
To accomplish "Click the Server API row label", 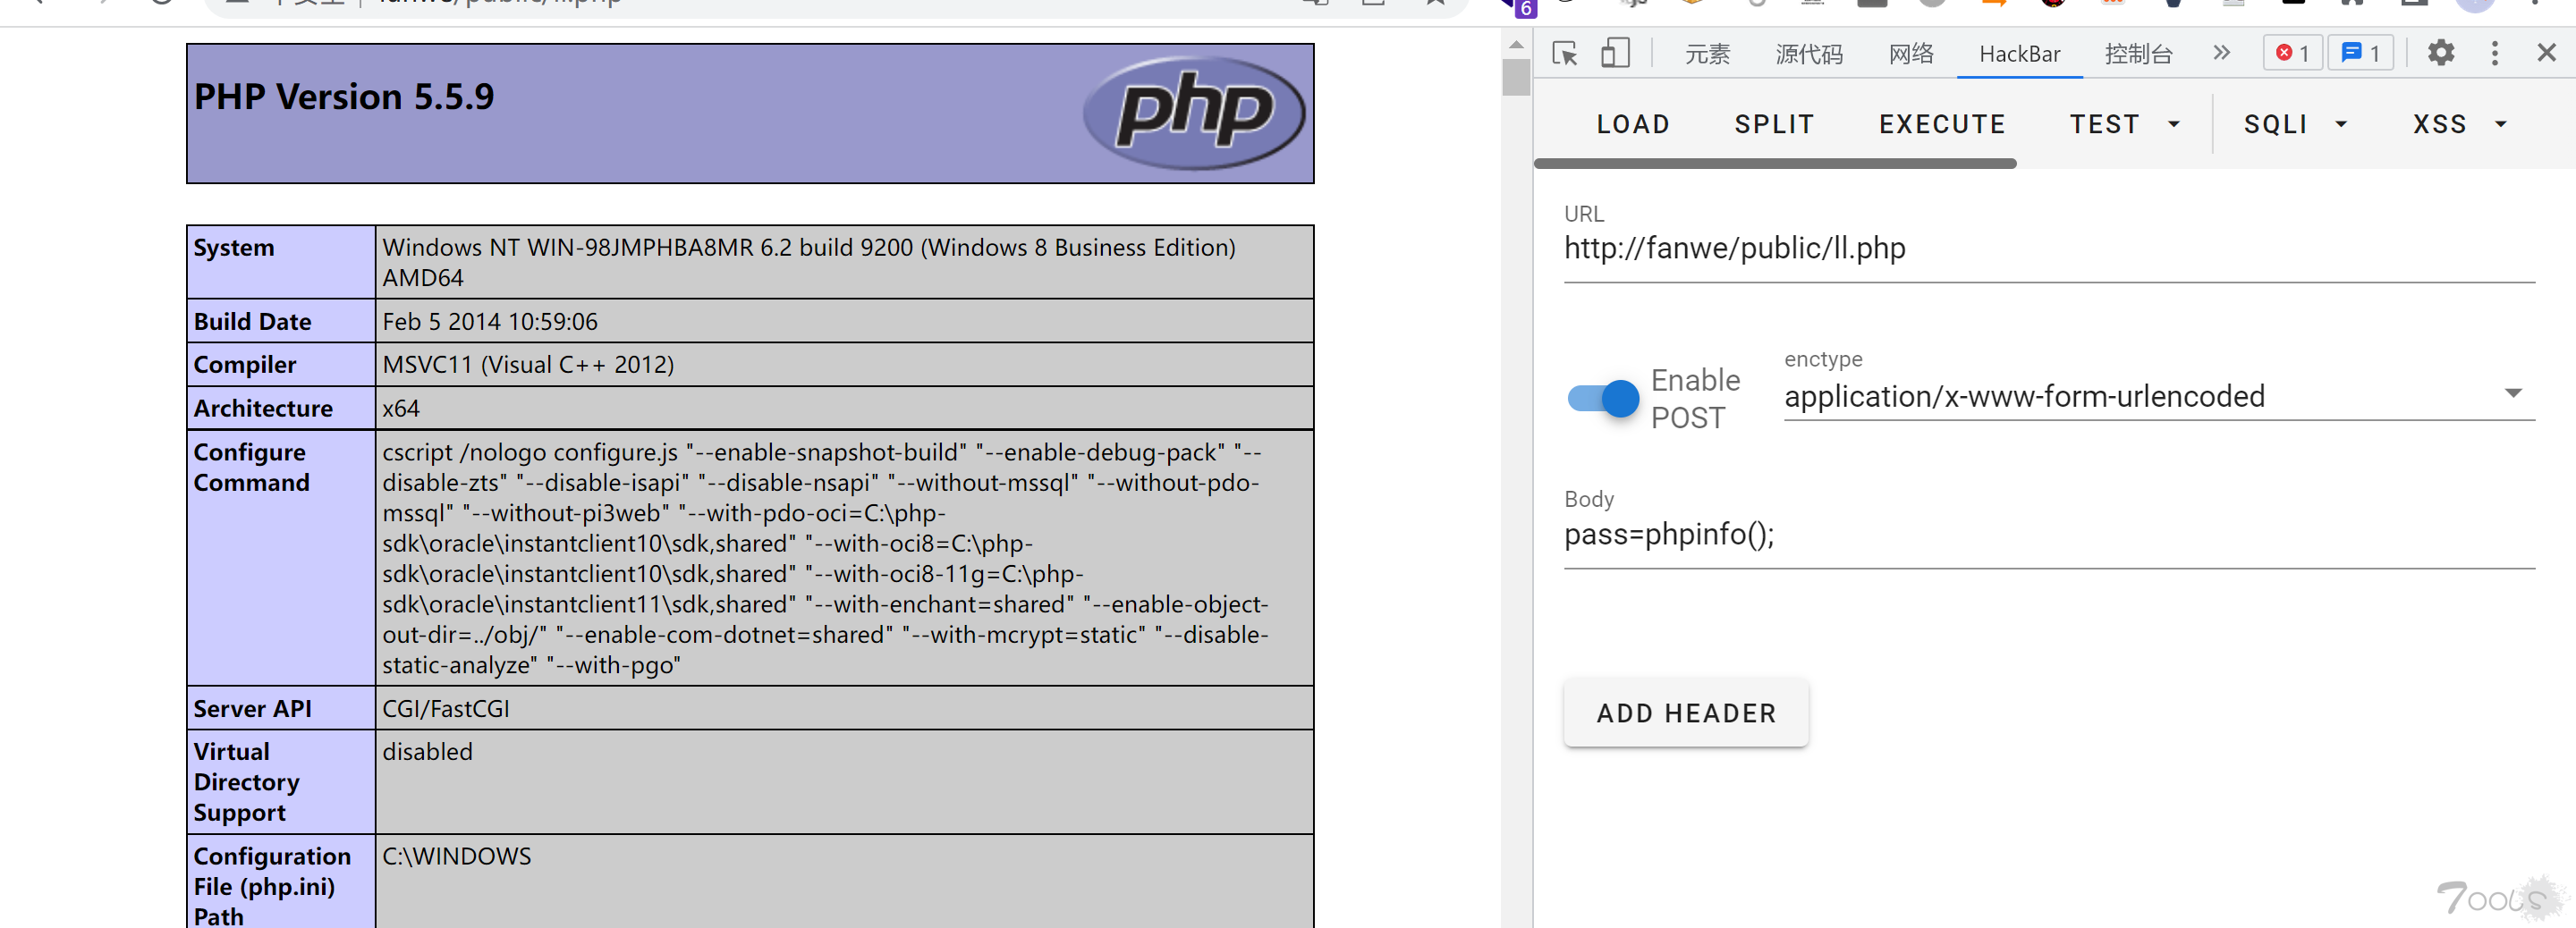I will (x=252, y=709).
